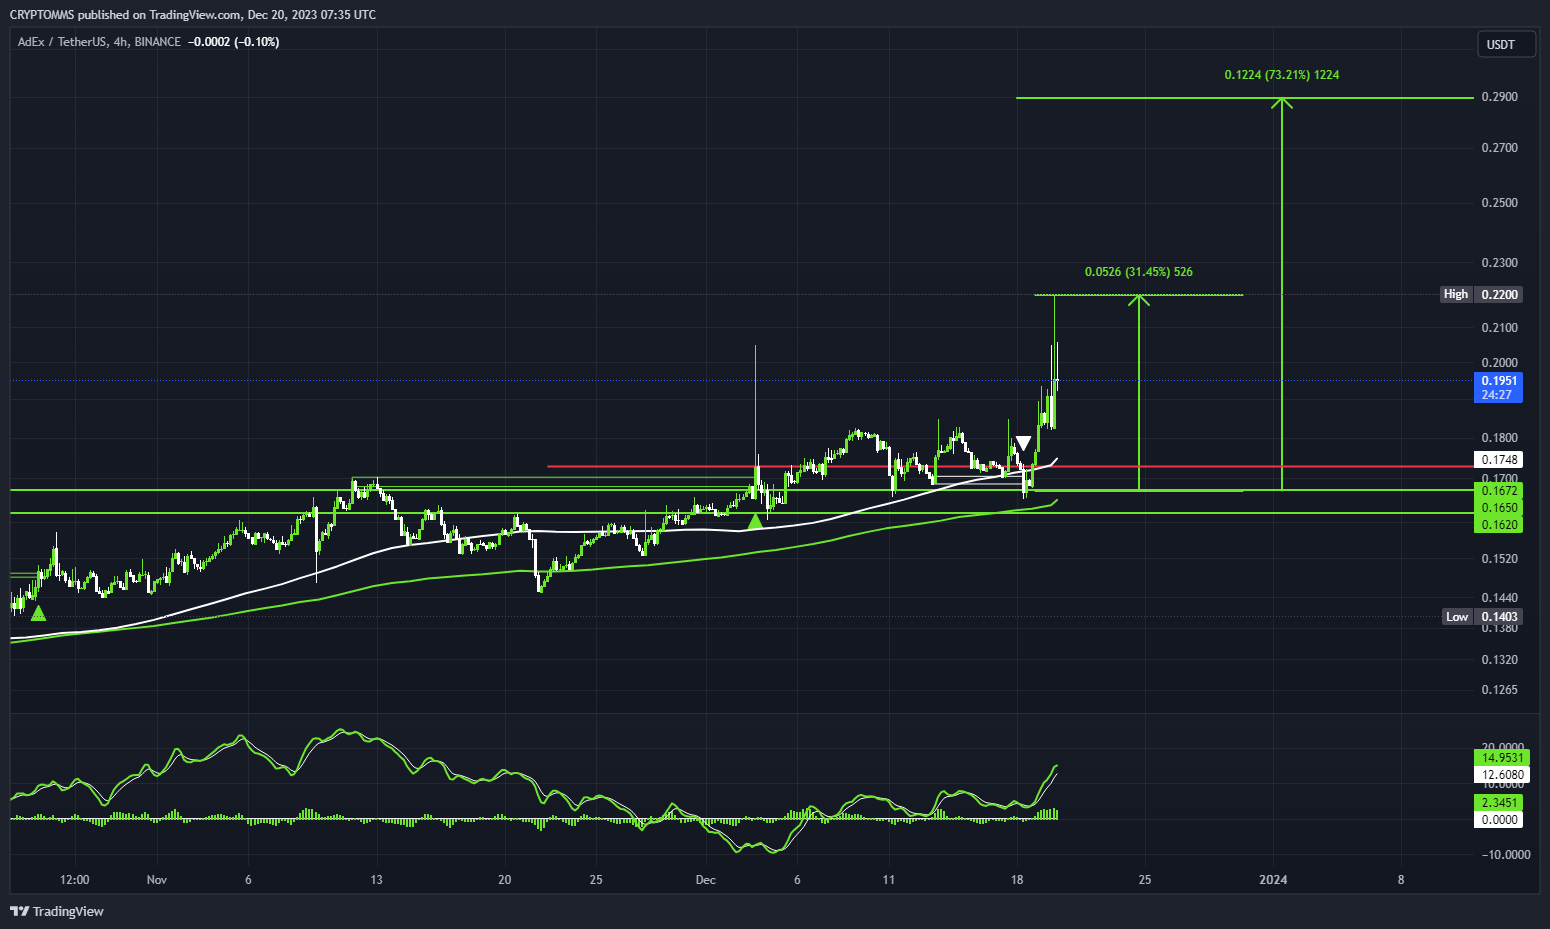Open the USDT currency selector

click(1506, 44)
